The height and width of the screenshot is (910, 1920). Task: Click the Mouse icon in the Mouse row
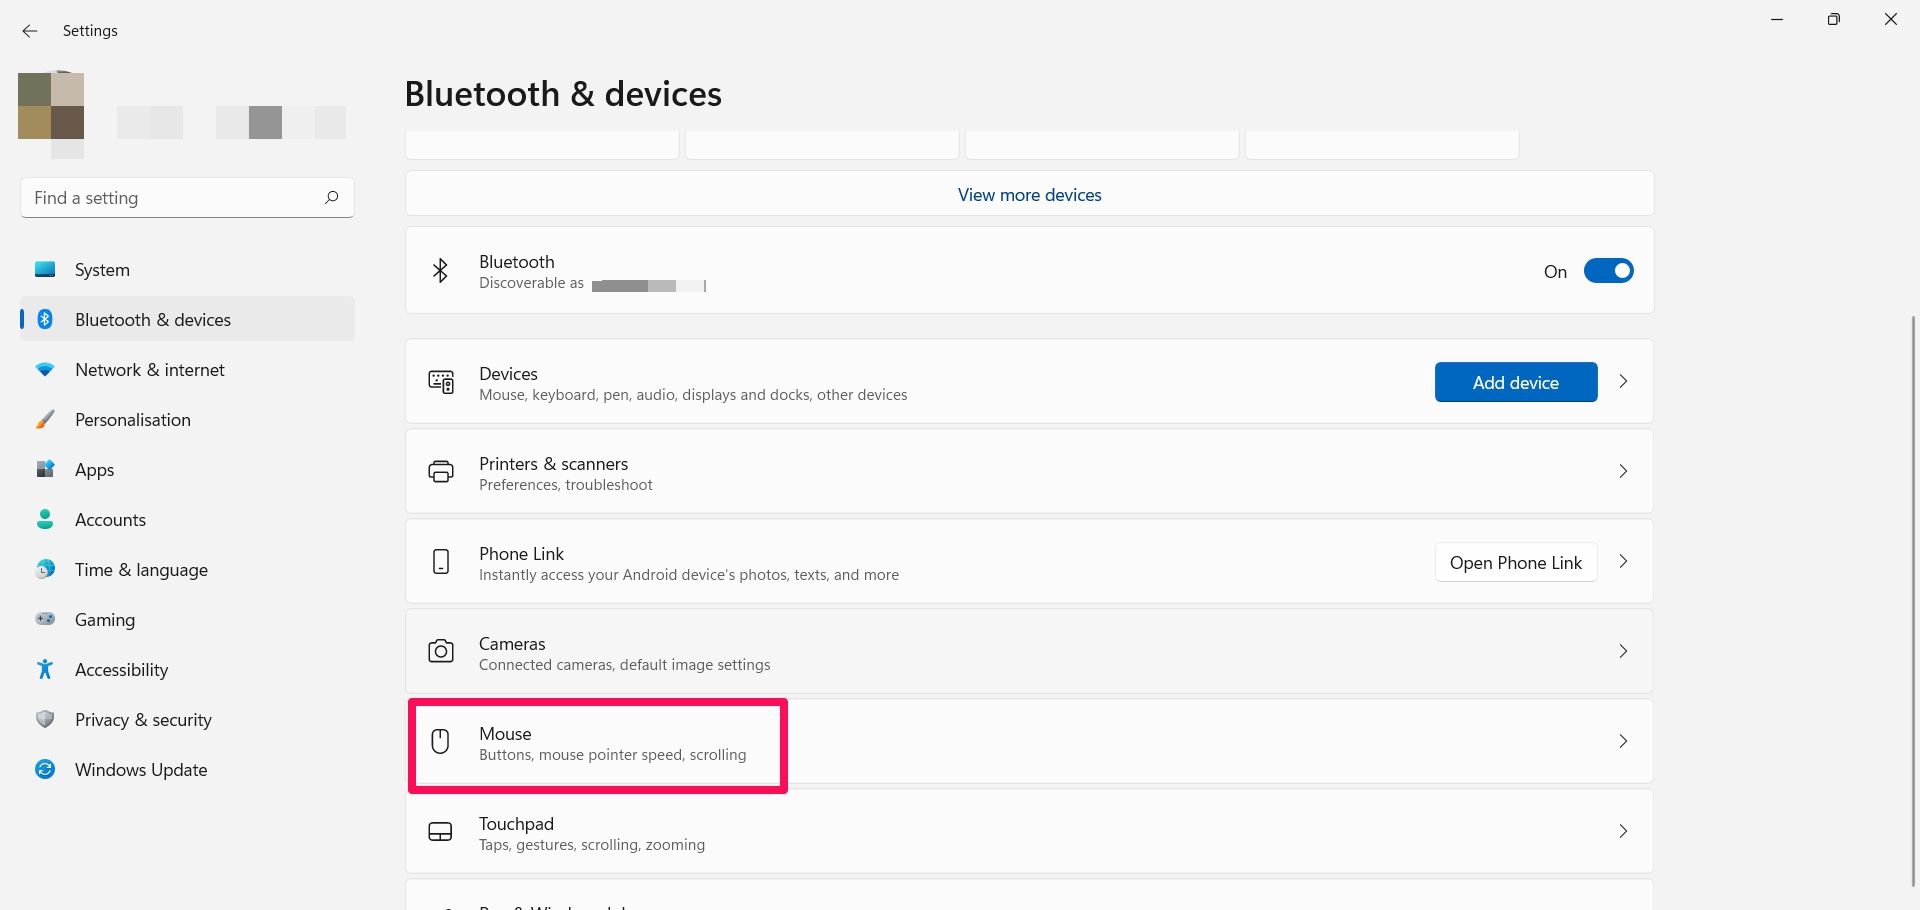[x=440, y=741]
